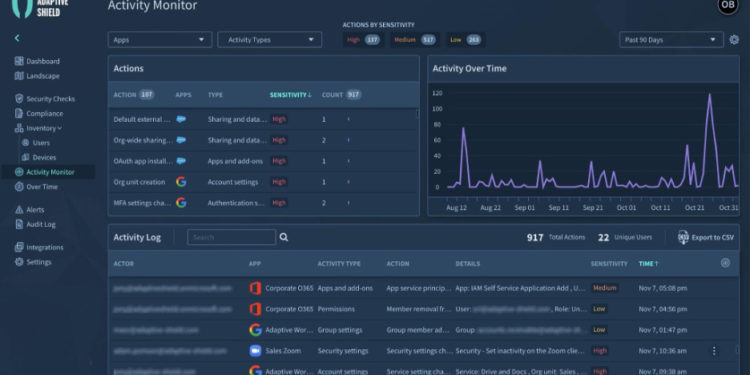Image resolution: width=750 pixels, height=375 pixels.
Task: Click the Alerts warning triangle icon
Action: (x=19, y=210)
